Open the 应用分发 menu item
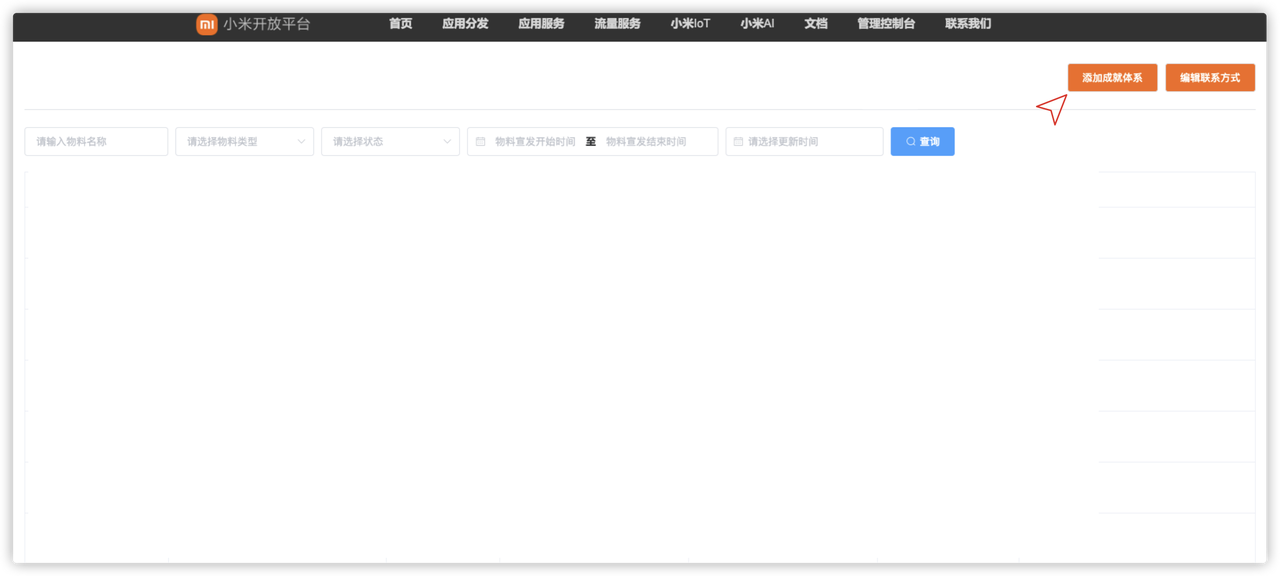 pyautogui.click(x=465, y=24)
